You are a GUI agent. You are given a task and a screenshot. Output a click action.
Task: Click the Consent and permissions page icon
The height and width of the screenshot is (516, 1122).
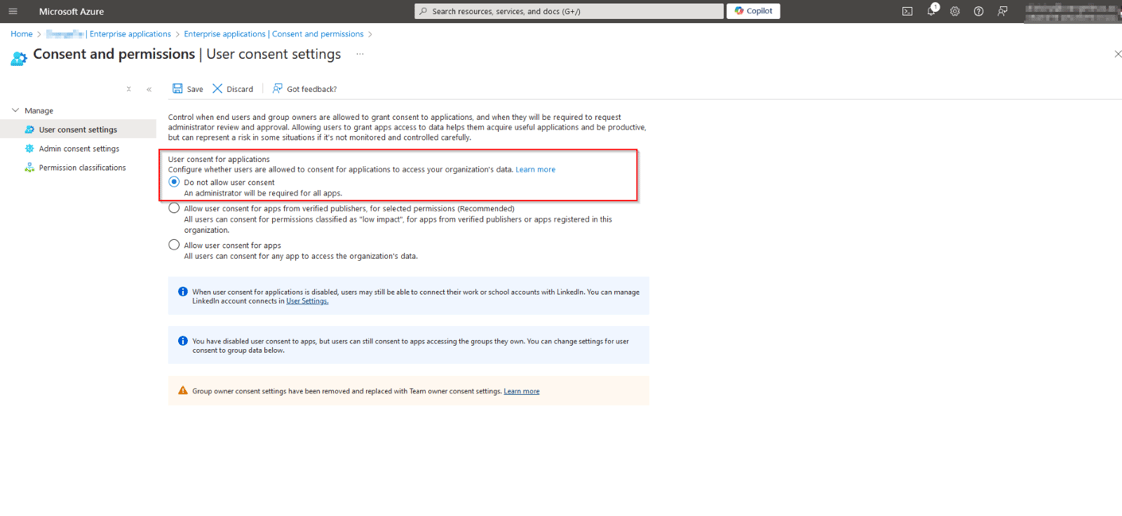(x=19, y=57)
